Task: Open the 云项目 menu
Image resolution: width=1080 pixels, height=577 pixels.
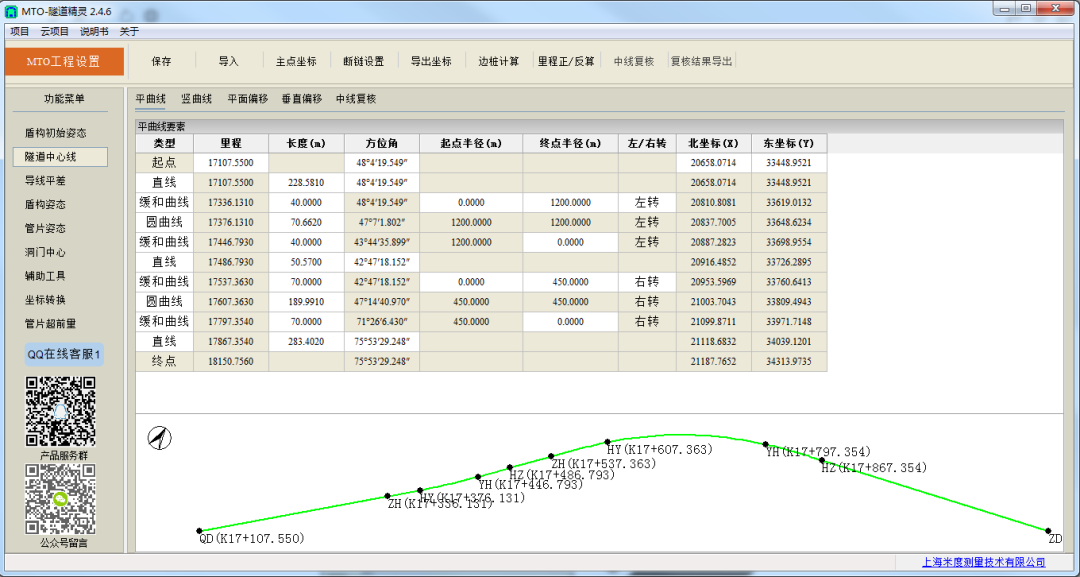Action: [55, 31]
